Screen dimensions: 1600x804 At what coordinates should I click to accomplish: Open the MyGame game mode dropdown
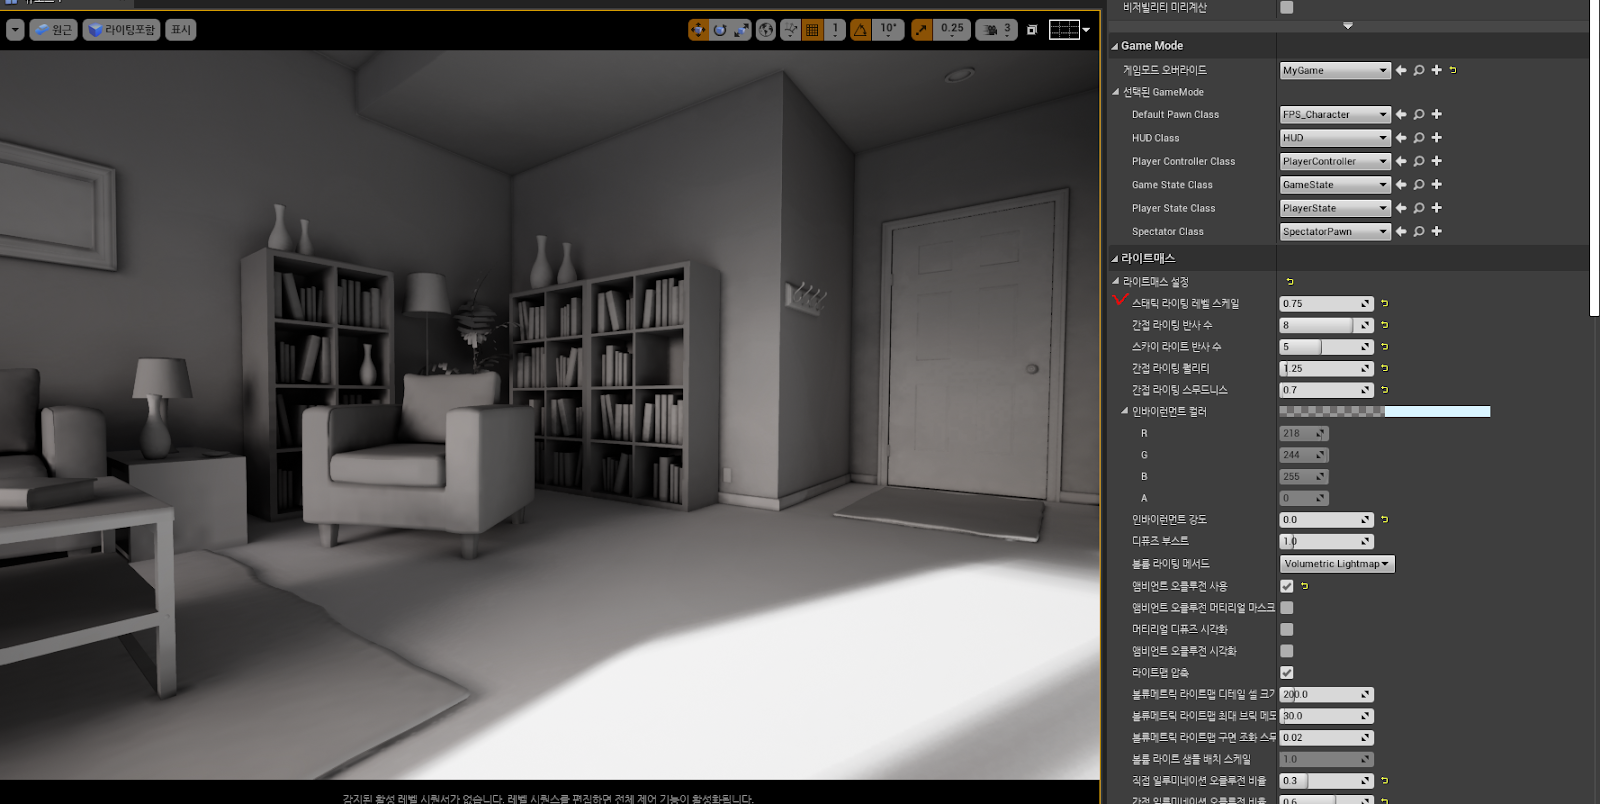[1335, 70]
